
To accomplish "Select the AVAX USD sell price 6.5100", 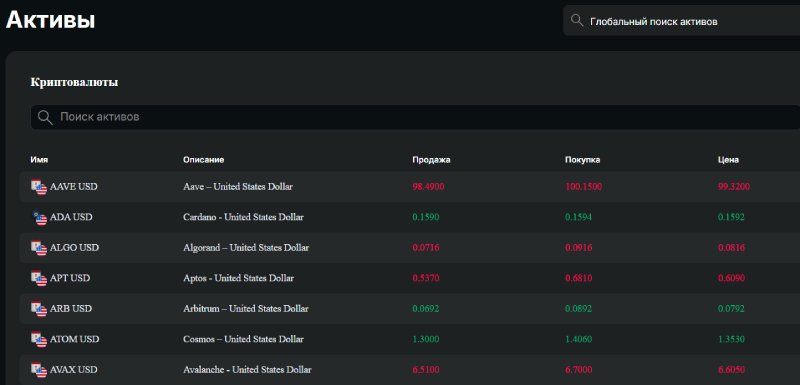I will pyautogui.click(x=426, y=370).
